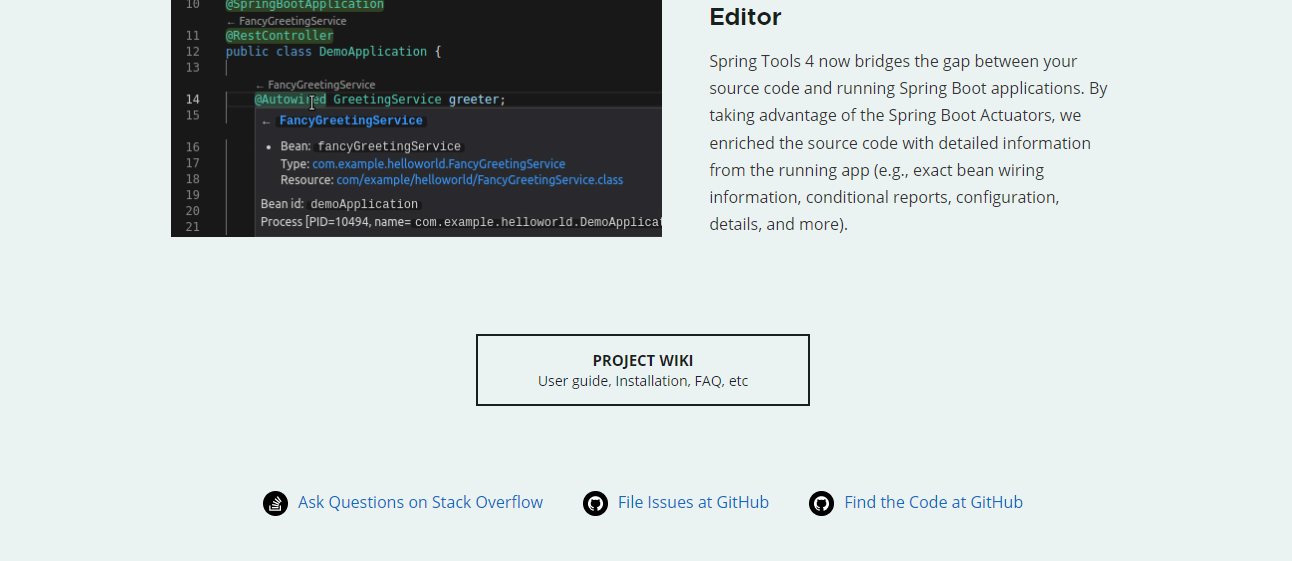Click com.example.helloworld.FancyGreetingService type link in screenshot
This screenshot has height=561, width=1292.
pos(439,164)
